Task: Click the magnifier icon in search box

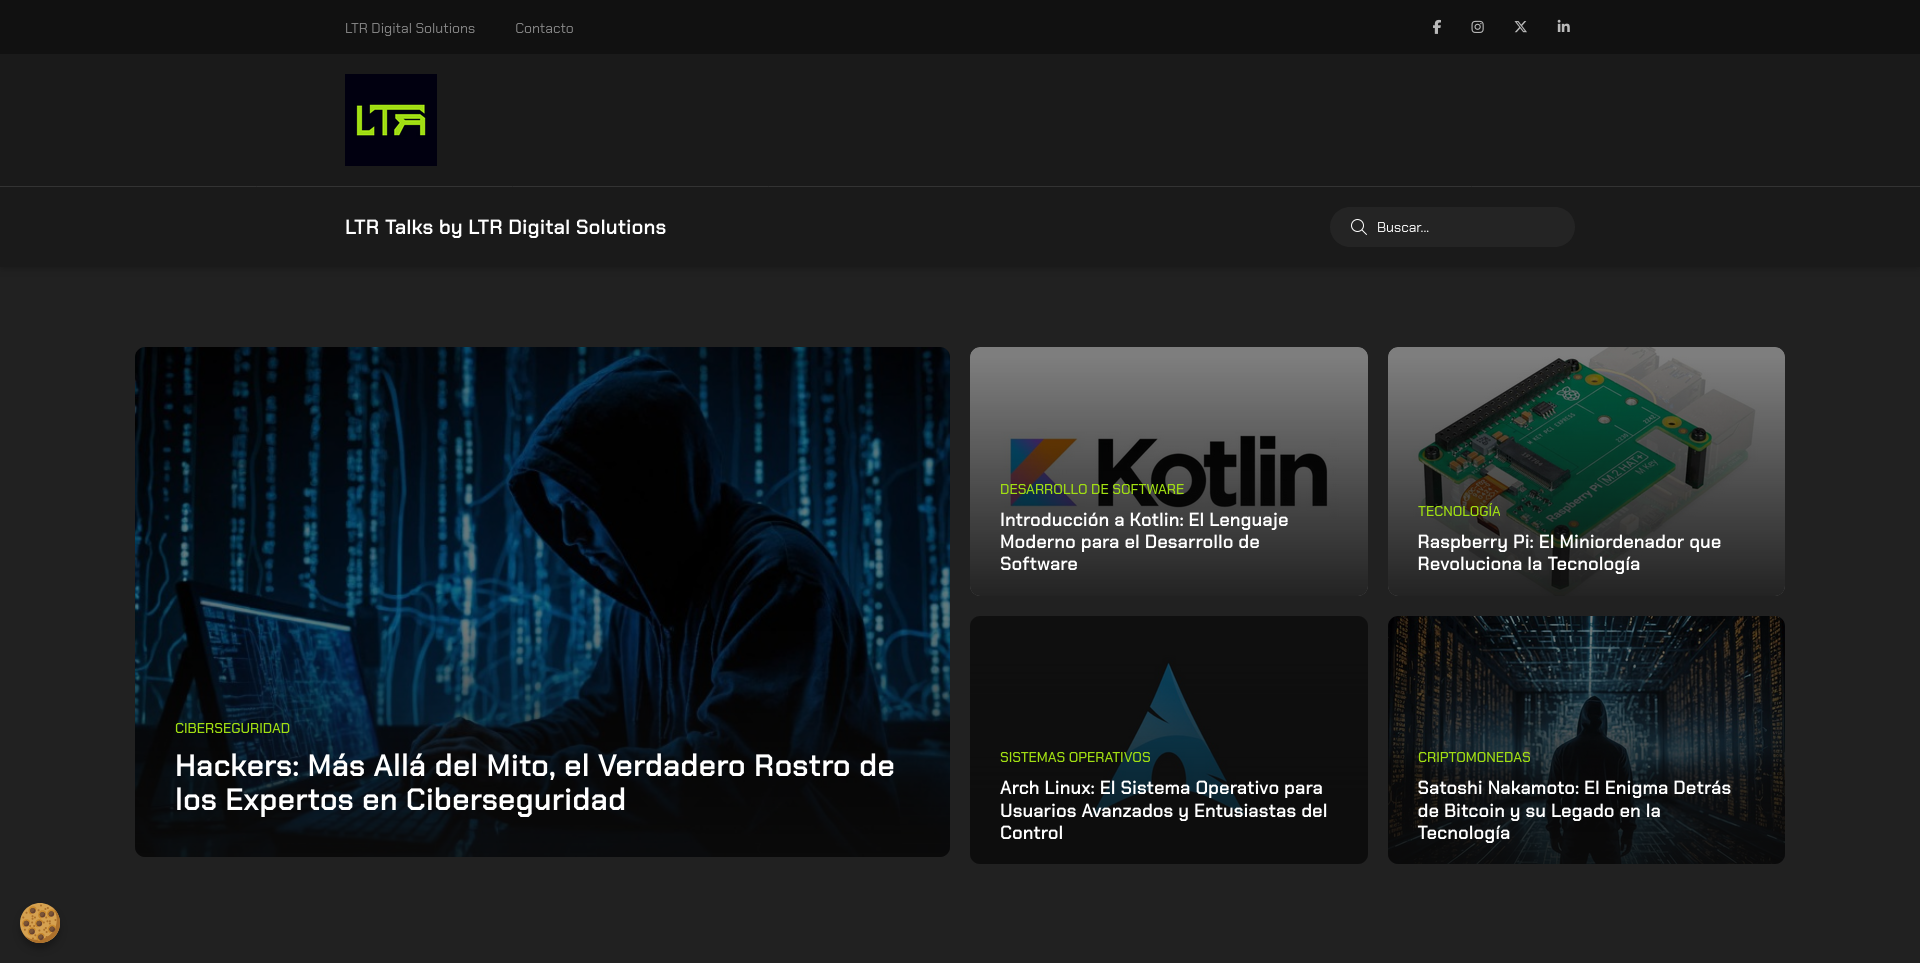Action: coord(1358,227)
